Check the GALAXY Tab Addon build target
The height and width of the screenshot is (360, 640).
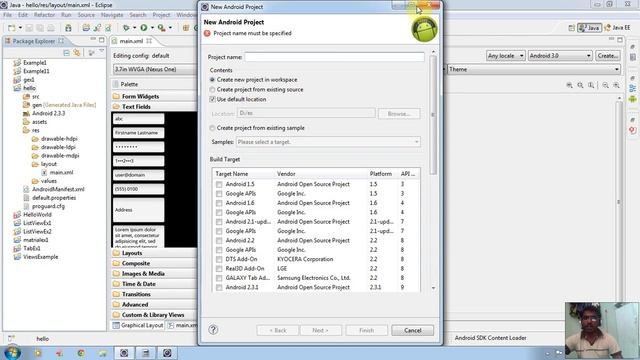[x=219, y=278]
